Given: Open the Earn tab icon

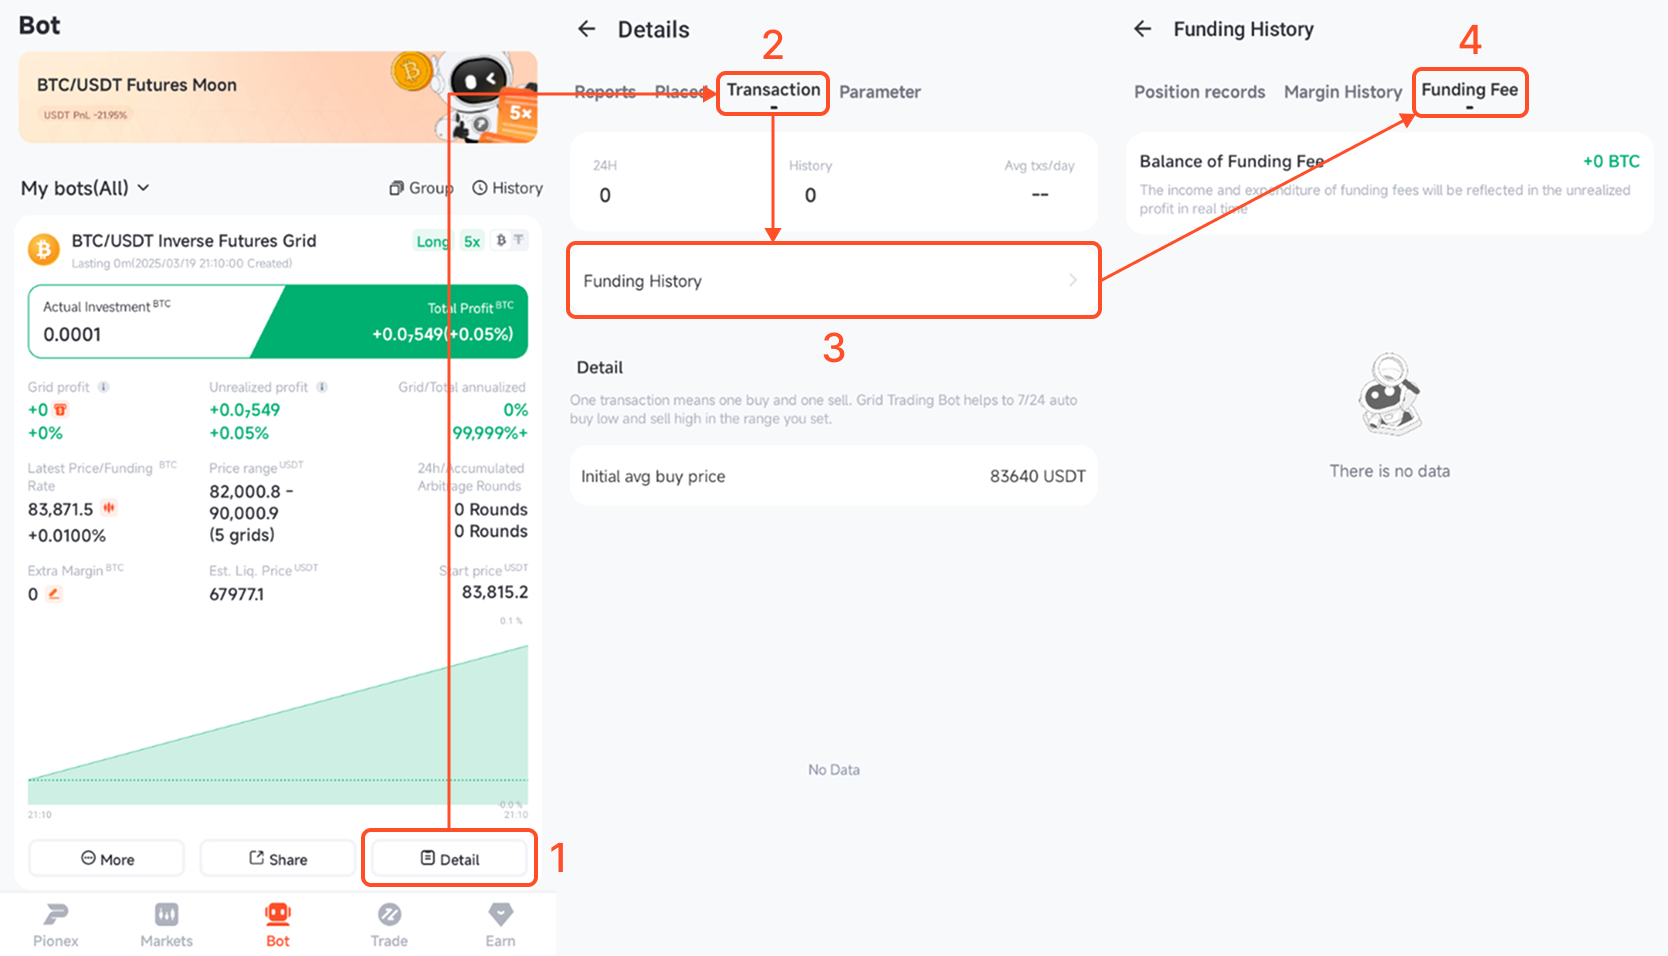Looking at the screenshot, I should point(500,914).
